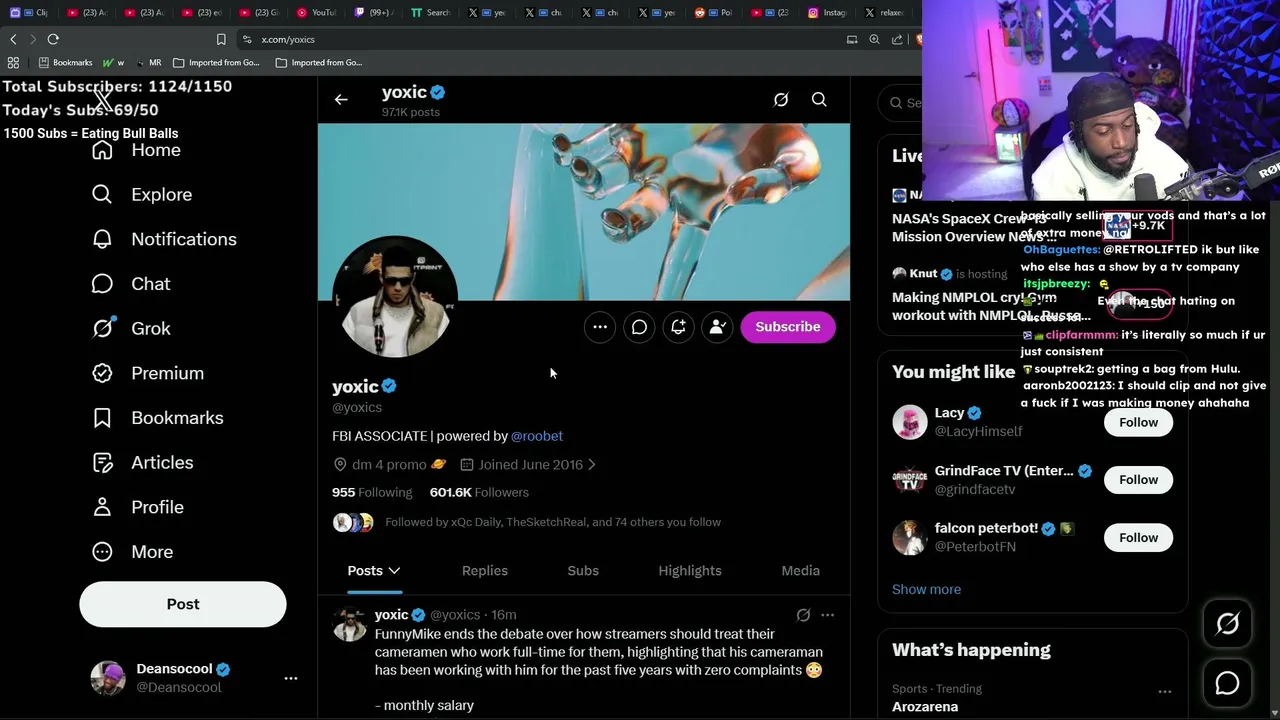The image size is (1280, 720).
Task: Open the Arozarena trending topic
Action: coord(925,707)
